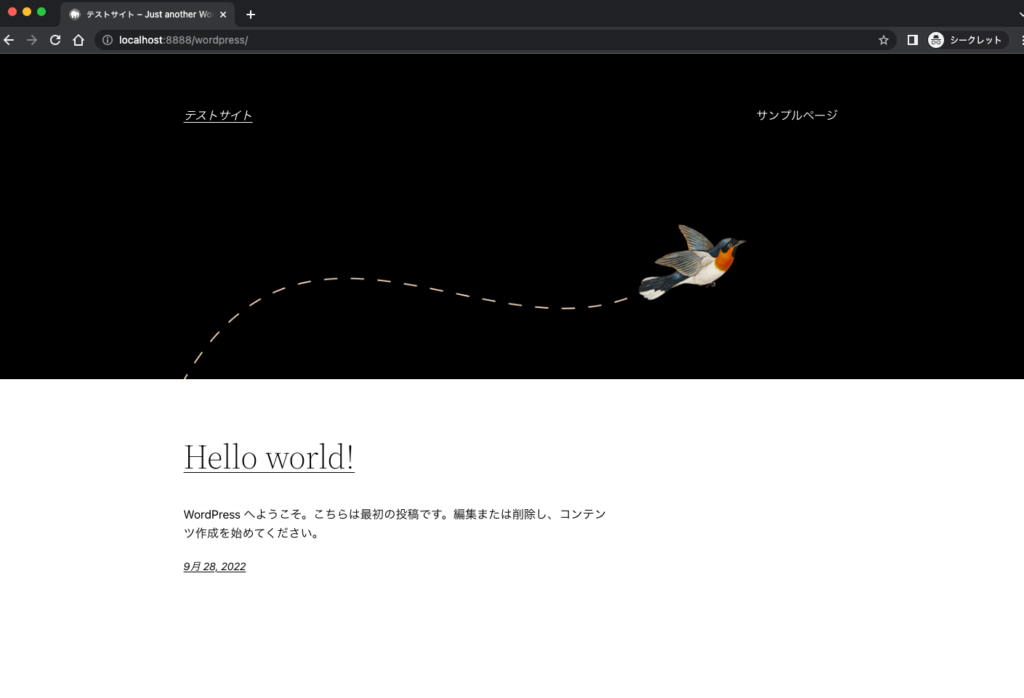This screenshot has width=1024, height=698.
Task: Bookmark this page with the star icon
Action: point(883,40)
